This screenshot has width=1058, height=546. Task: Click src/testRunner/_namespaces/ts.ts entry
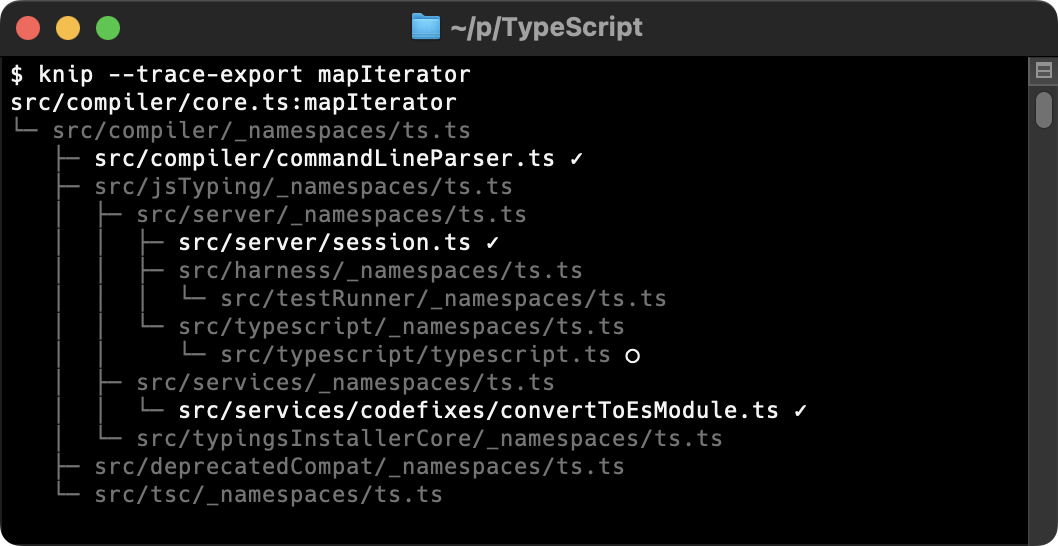[x=443, y=298]
